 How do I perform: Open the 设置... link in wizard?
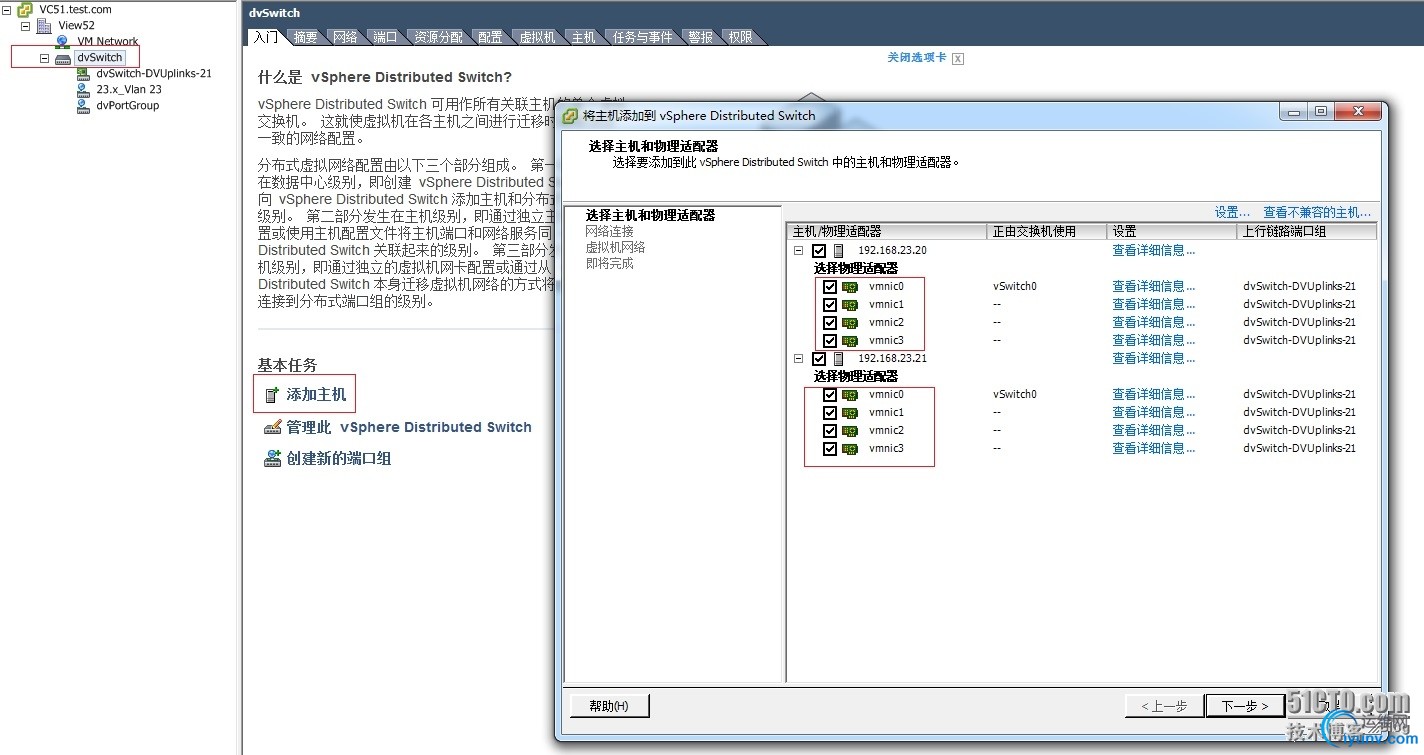1232,212
